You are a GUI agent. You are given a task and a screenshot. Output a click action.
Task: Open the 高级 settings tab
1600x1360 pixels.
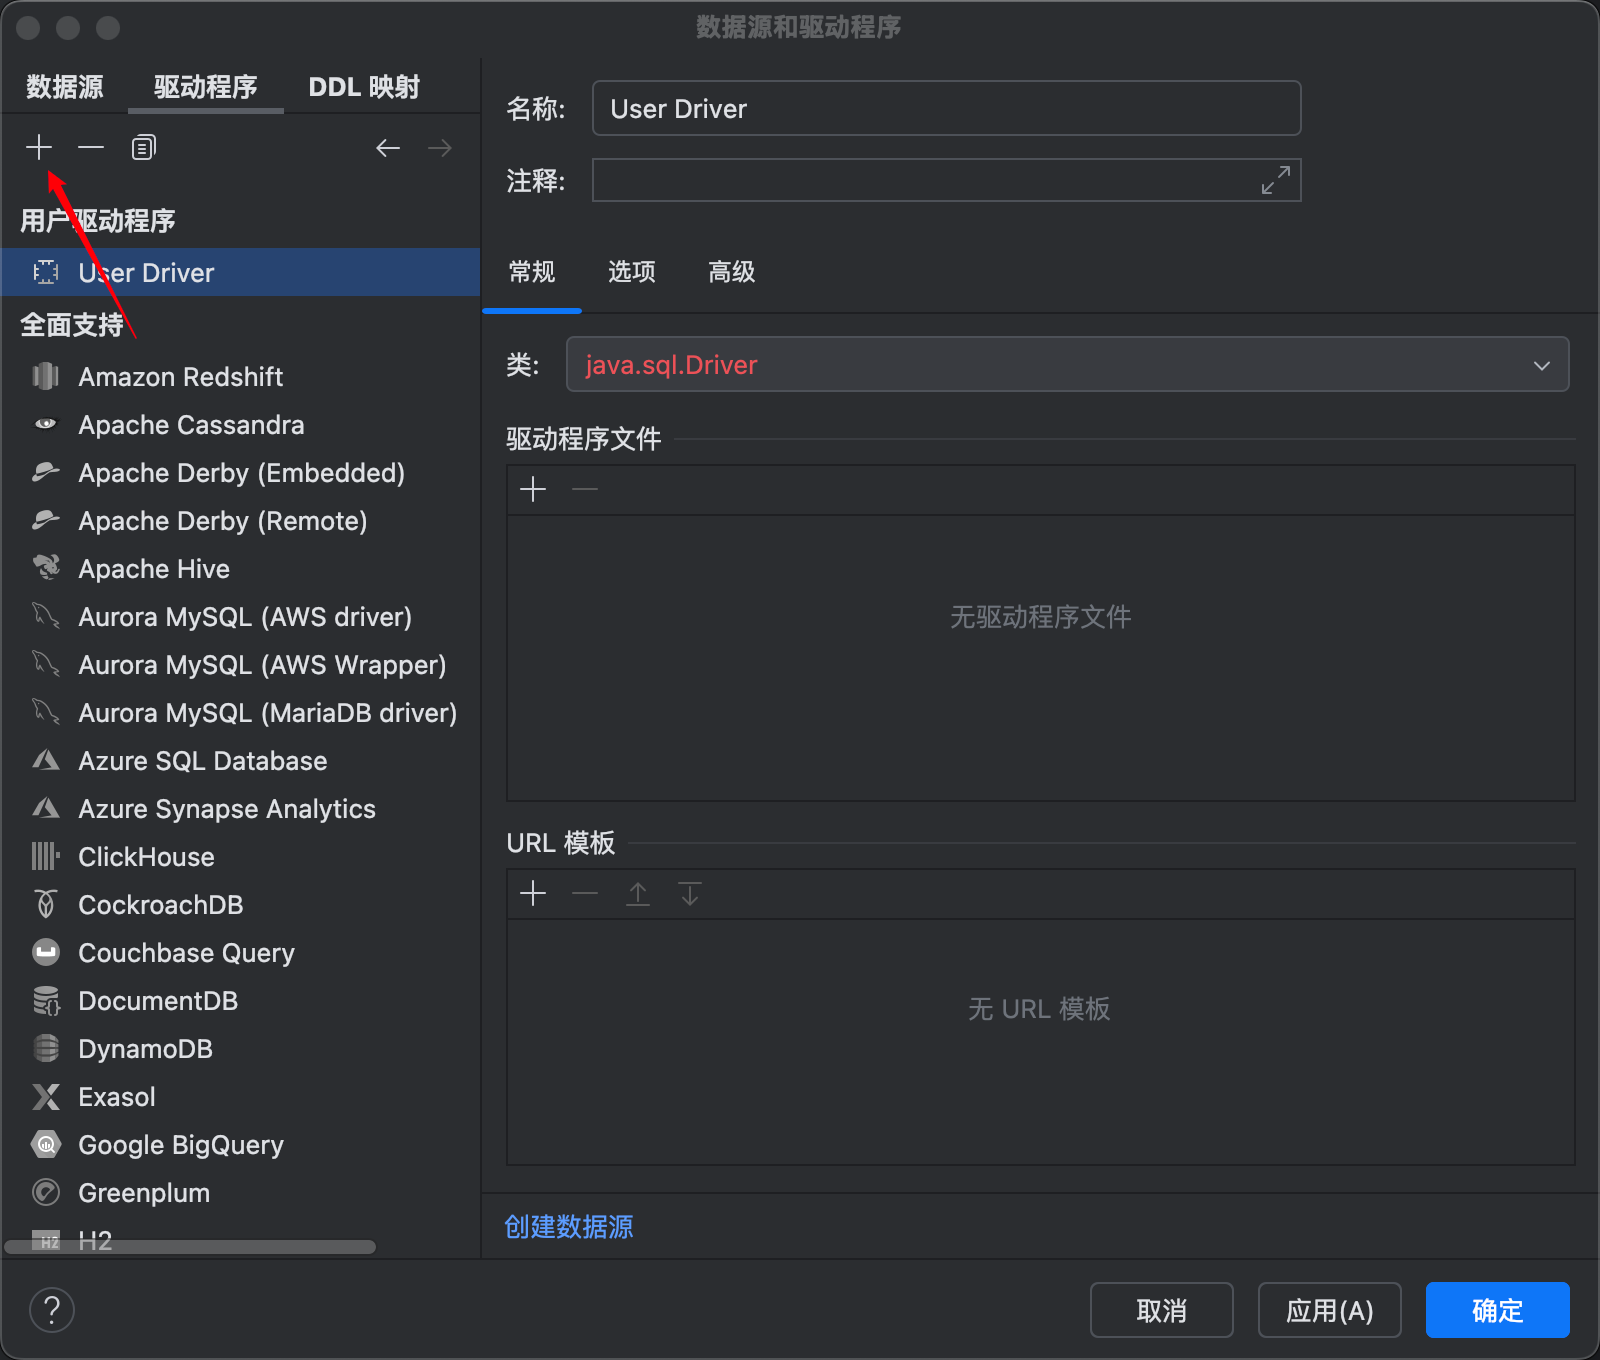point(731,272)
